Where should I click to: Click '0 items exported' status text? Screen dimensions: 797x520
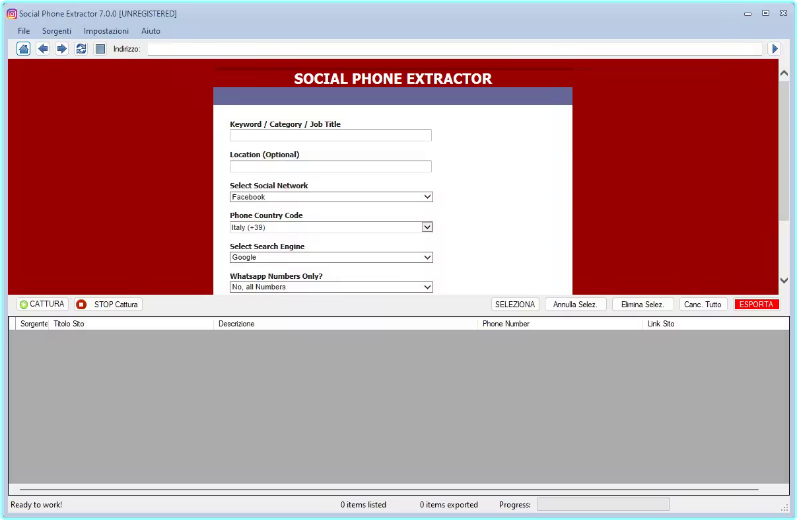coord(449,505)
